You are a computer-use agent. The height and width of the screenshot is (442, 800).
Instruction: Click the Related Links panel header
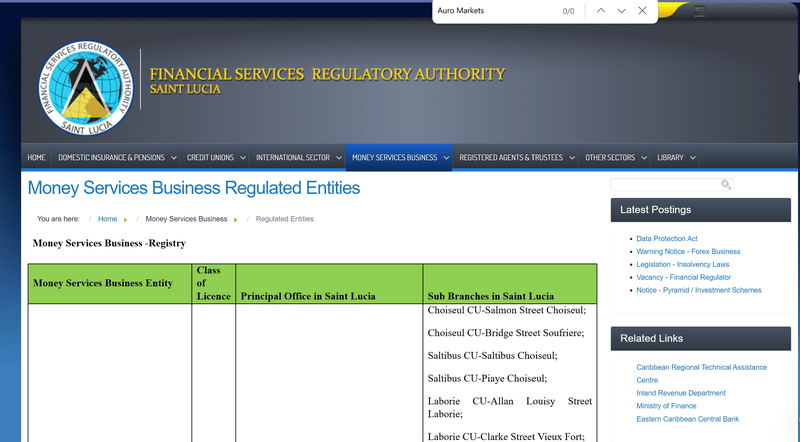click(701, 338)
